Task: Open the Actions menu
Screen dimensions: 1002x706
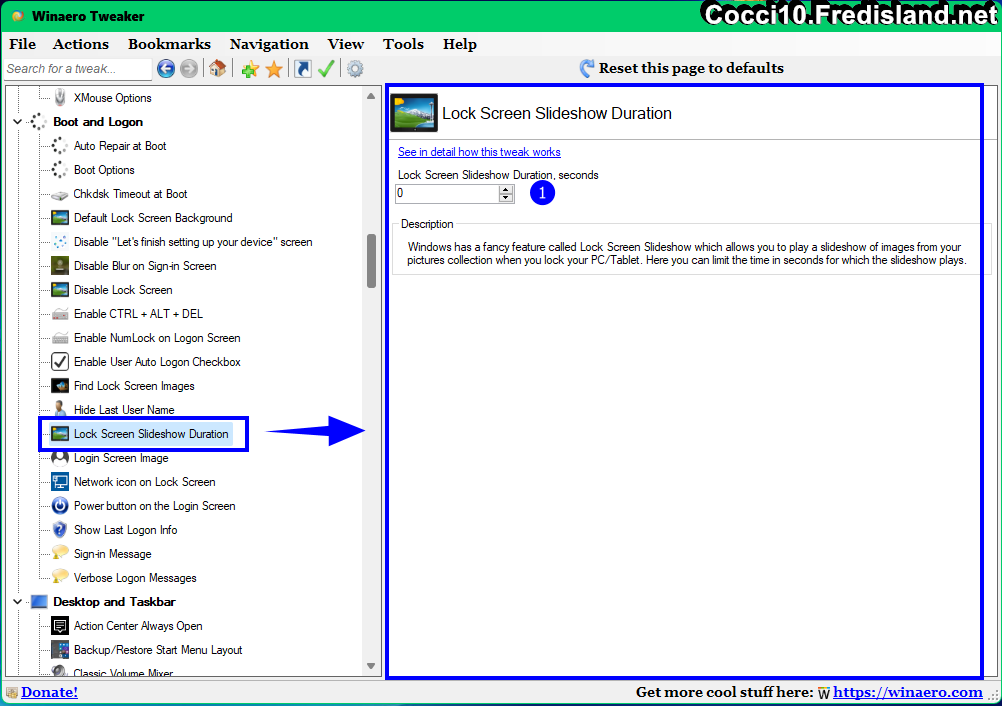Action: coord(81,44)
